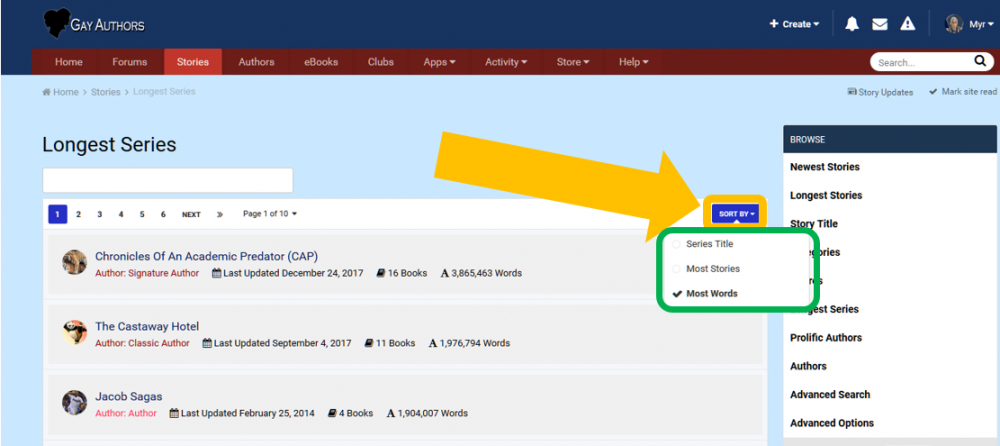The image size is (1000, 446).
Task: Click the Stories breadcrumb link
Action: click(105, 92)
